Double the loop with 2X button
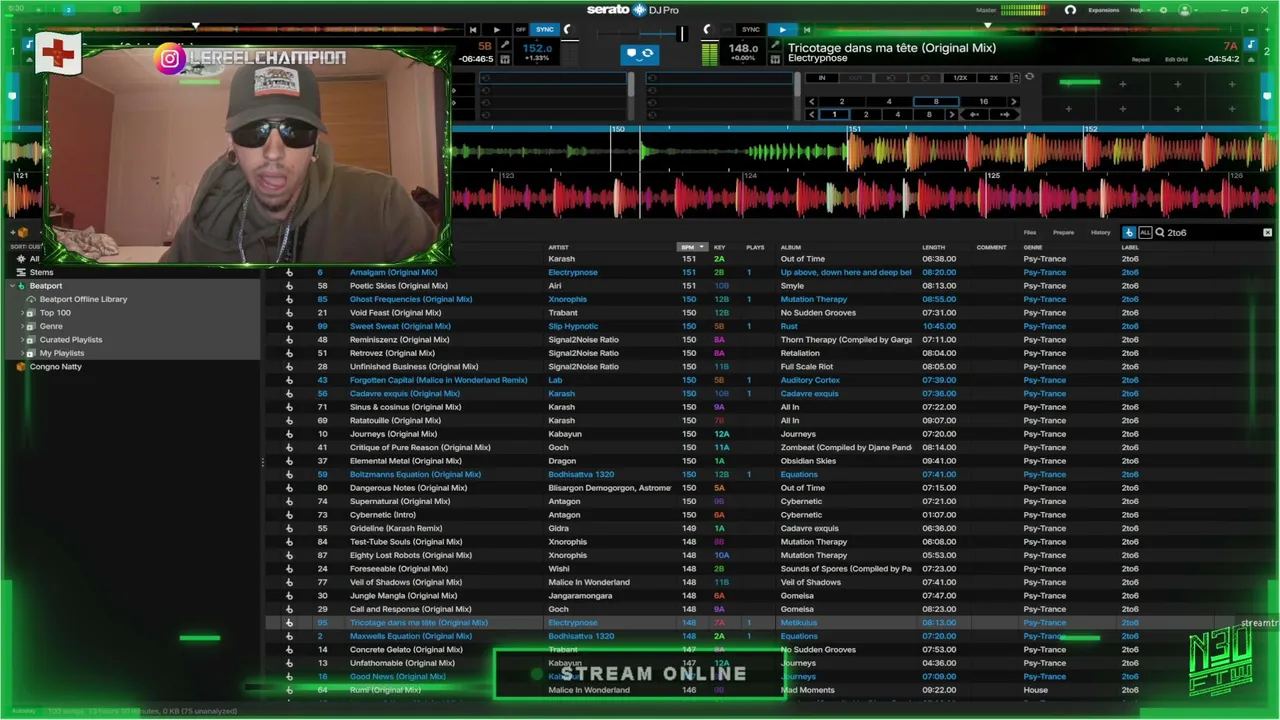 (x=994, y=78)
